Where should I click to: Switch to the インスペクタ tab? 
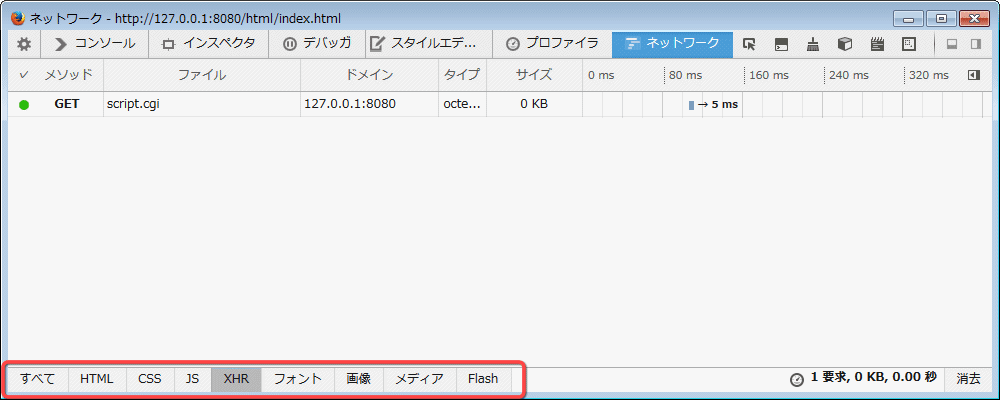click(x=210, y=44)
